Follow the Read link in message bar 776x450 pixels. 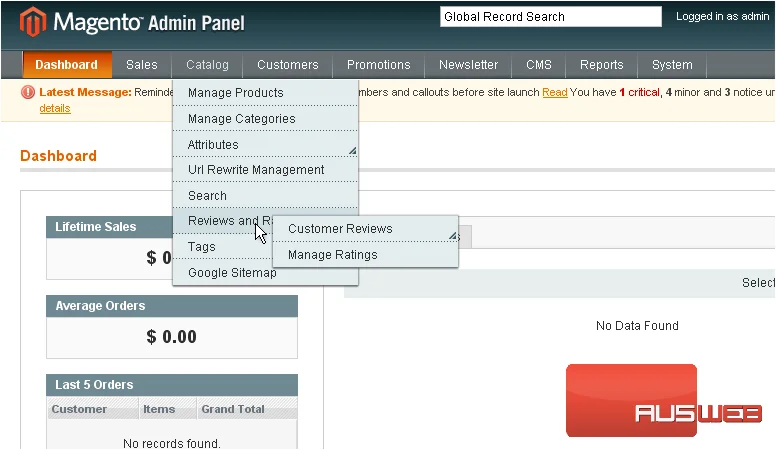click(x=555, y=92)
